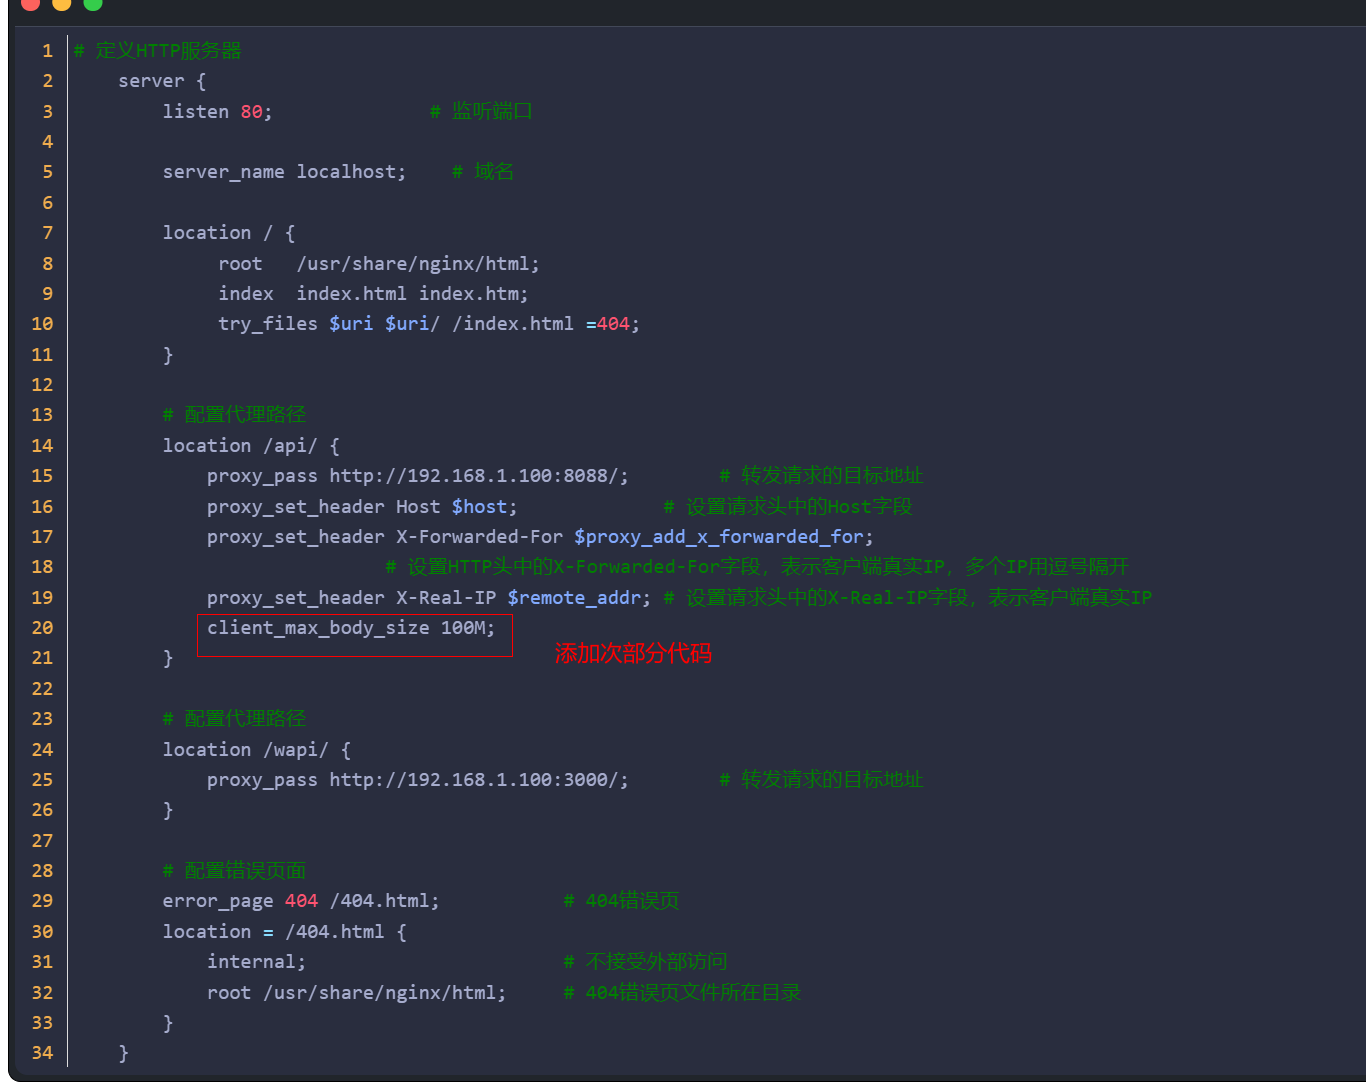Click 'client_max_body_size 100M;' line

[351, 628]
